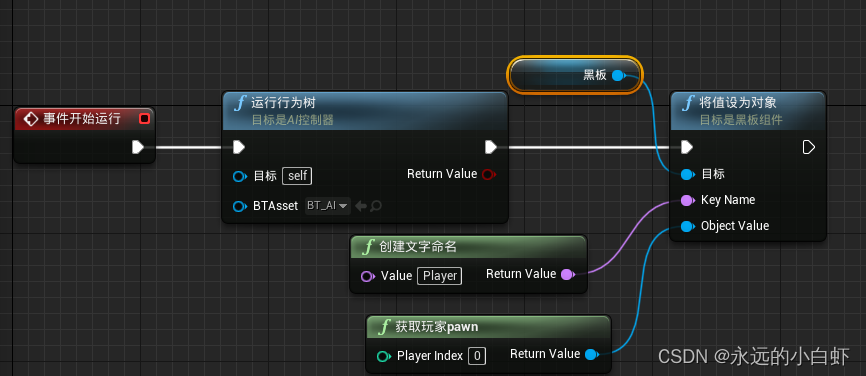Click the BTAsset label text
The height and width of the screenshot is (376, 866).
pos(276,206)
